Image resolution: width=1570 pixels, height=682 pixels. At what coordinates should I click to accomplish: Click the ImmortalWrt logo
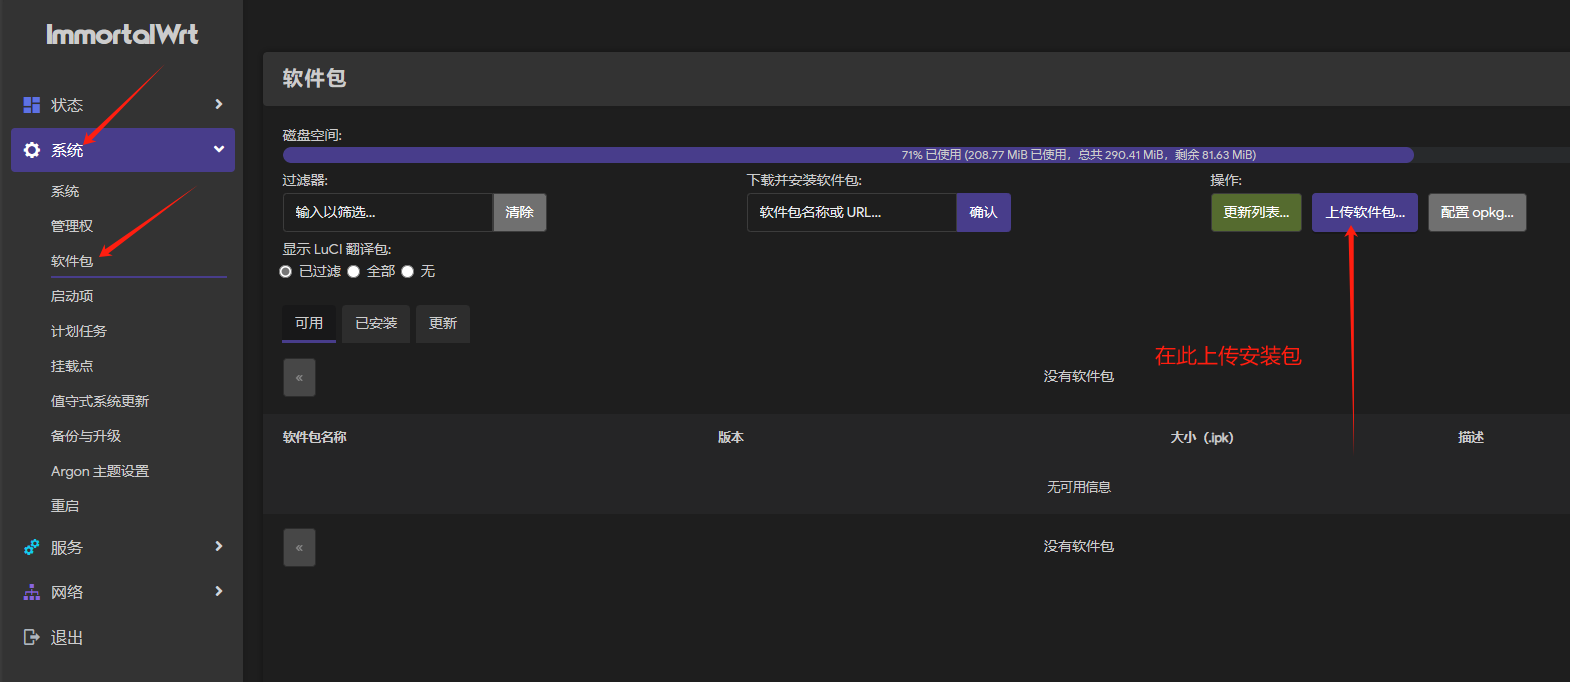122,35
